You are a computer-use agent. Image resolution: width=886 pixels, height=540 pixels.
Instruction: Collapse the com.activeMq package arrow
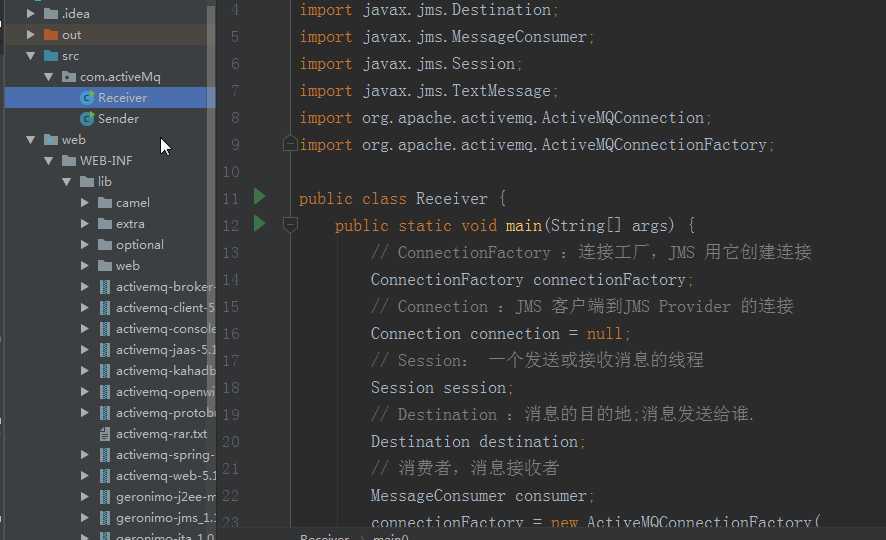click(x=49, y=76)
